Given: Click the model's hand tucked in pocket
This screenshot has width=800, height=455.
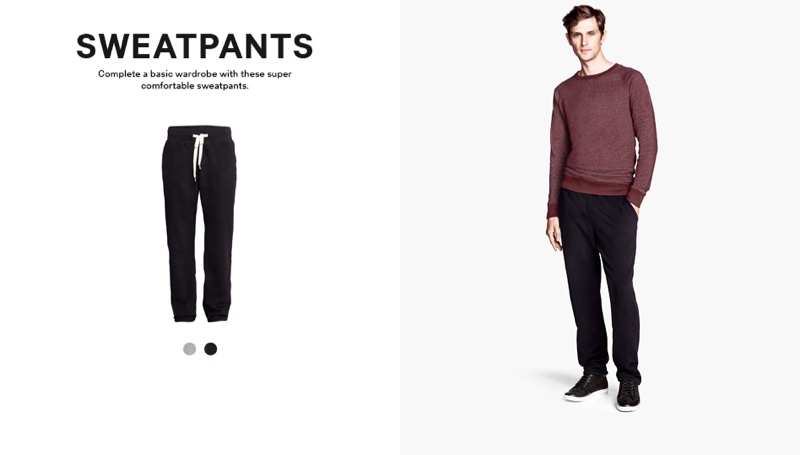Looking at the screenshot, I should [635, 209].
